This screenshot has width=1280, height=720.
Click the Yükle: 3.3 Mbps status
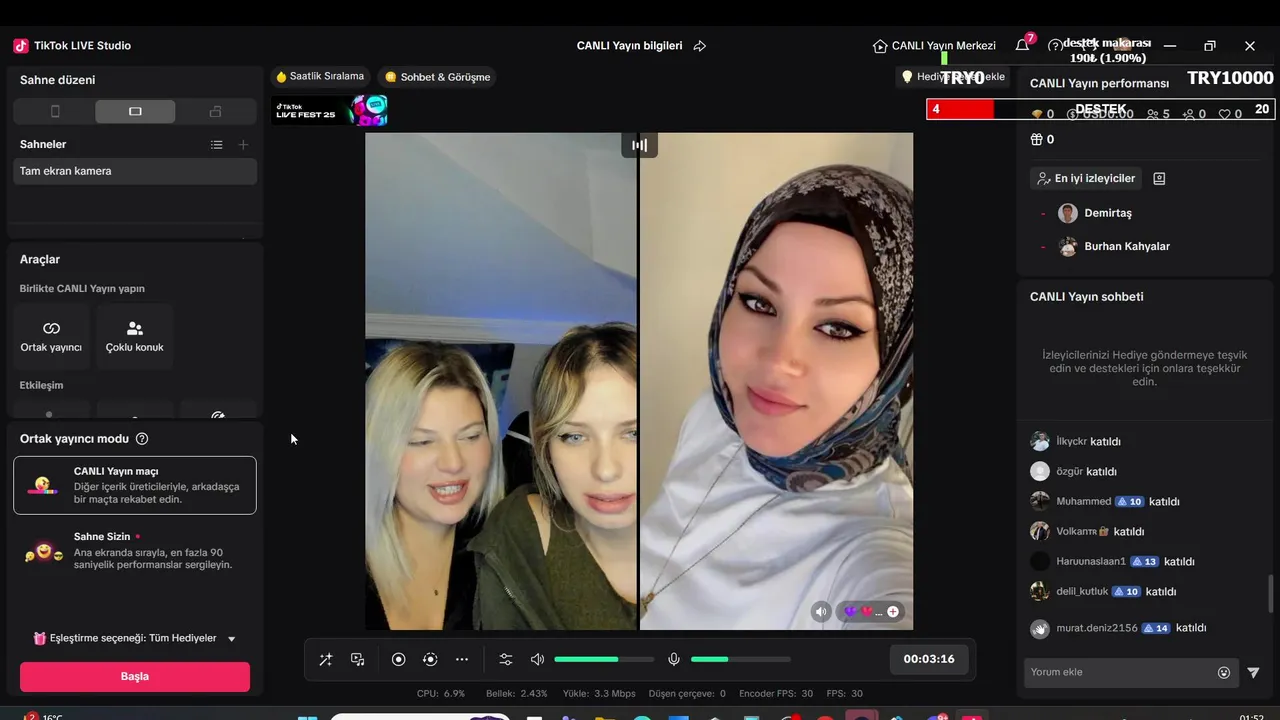pos(599,693)
